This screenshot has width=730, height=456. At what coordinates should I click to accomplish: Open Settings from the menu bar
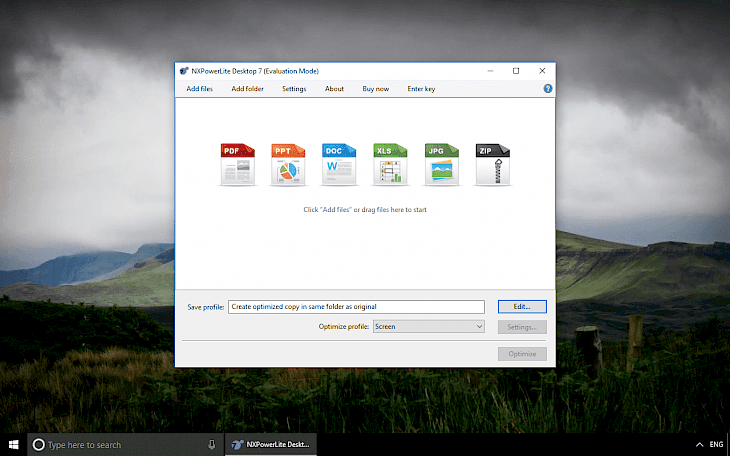tap(294, 88)
